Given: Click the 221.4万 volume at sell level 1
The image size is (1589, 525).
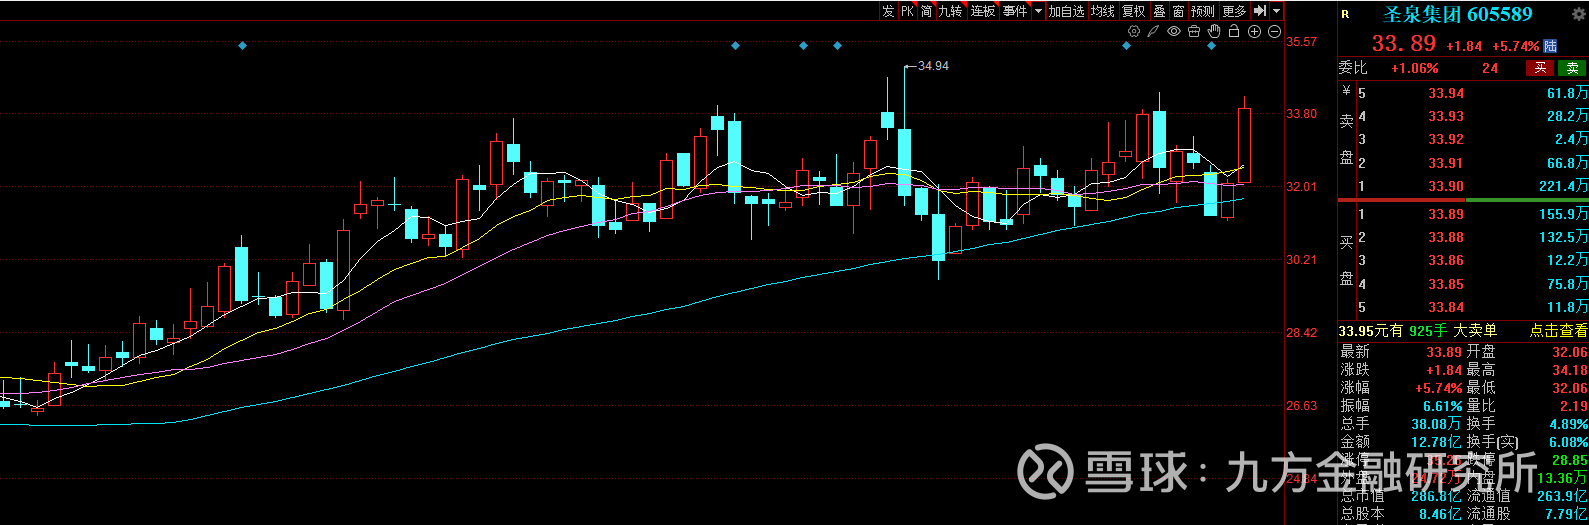Looking at the screenshot, I should [1563, 186].
